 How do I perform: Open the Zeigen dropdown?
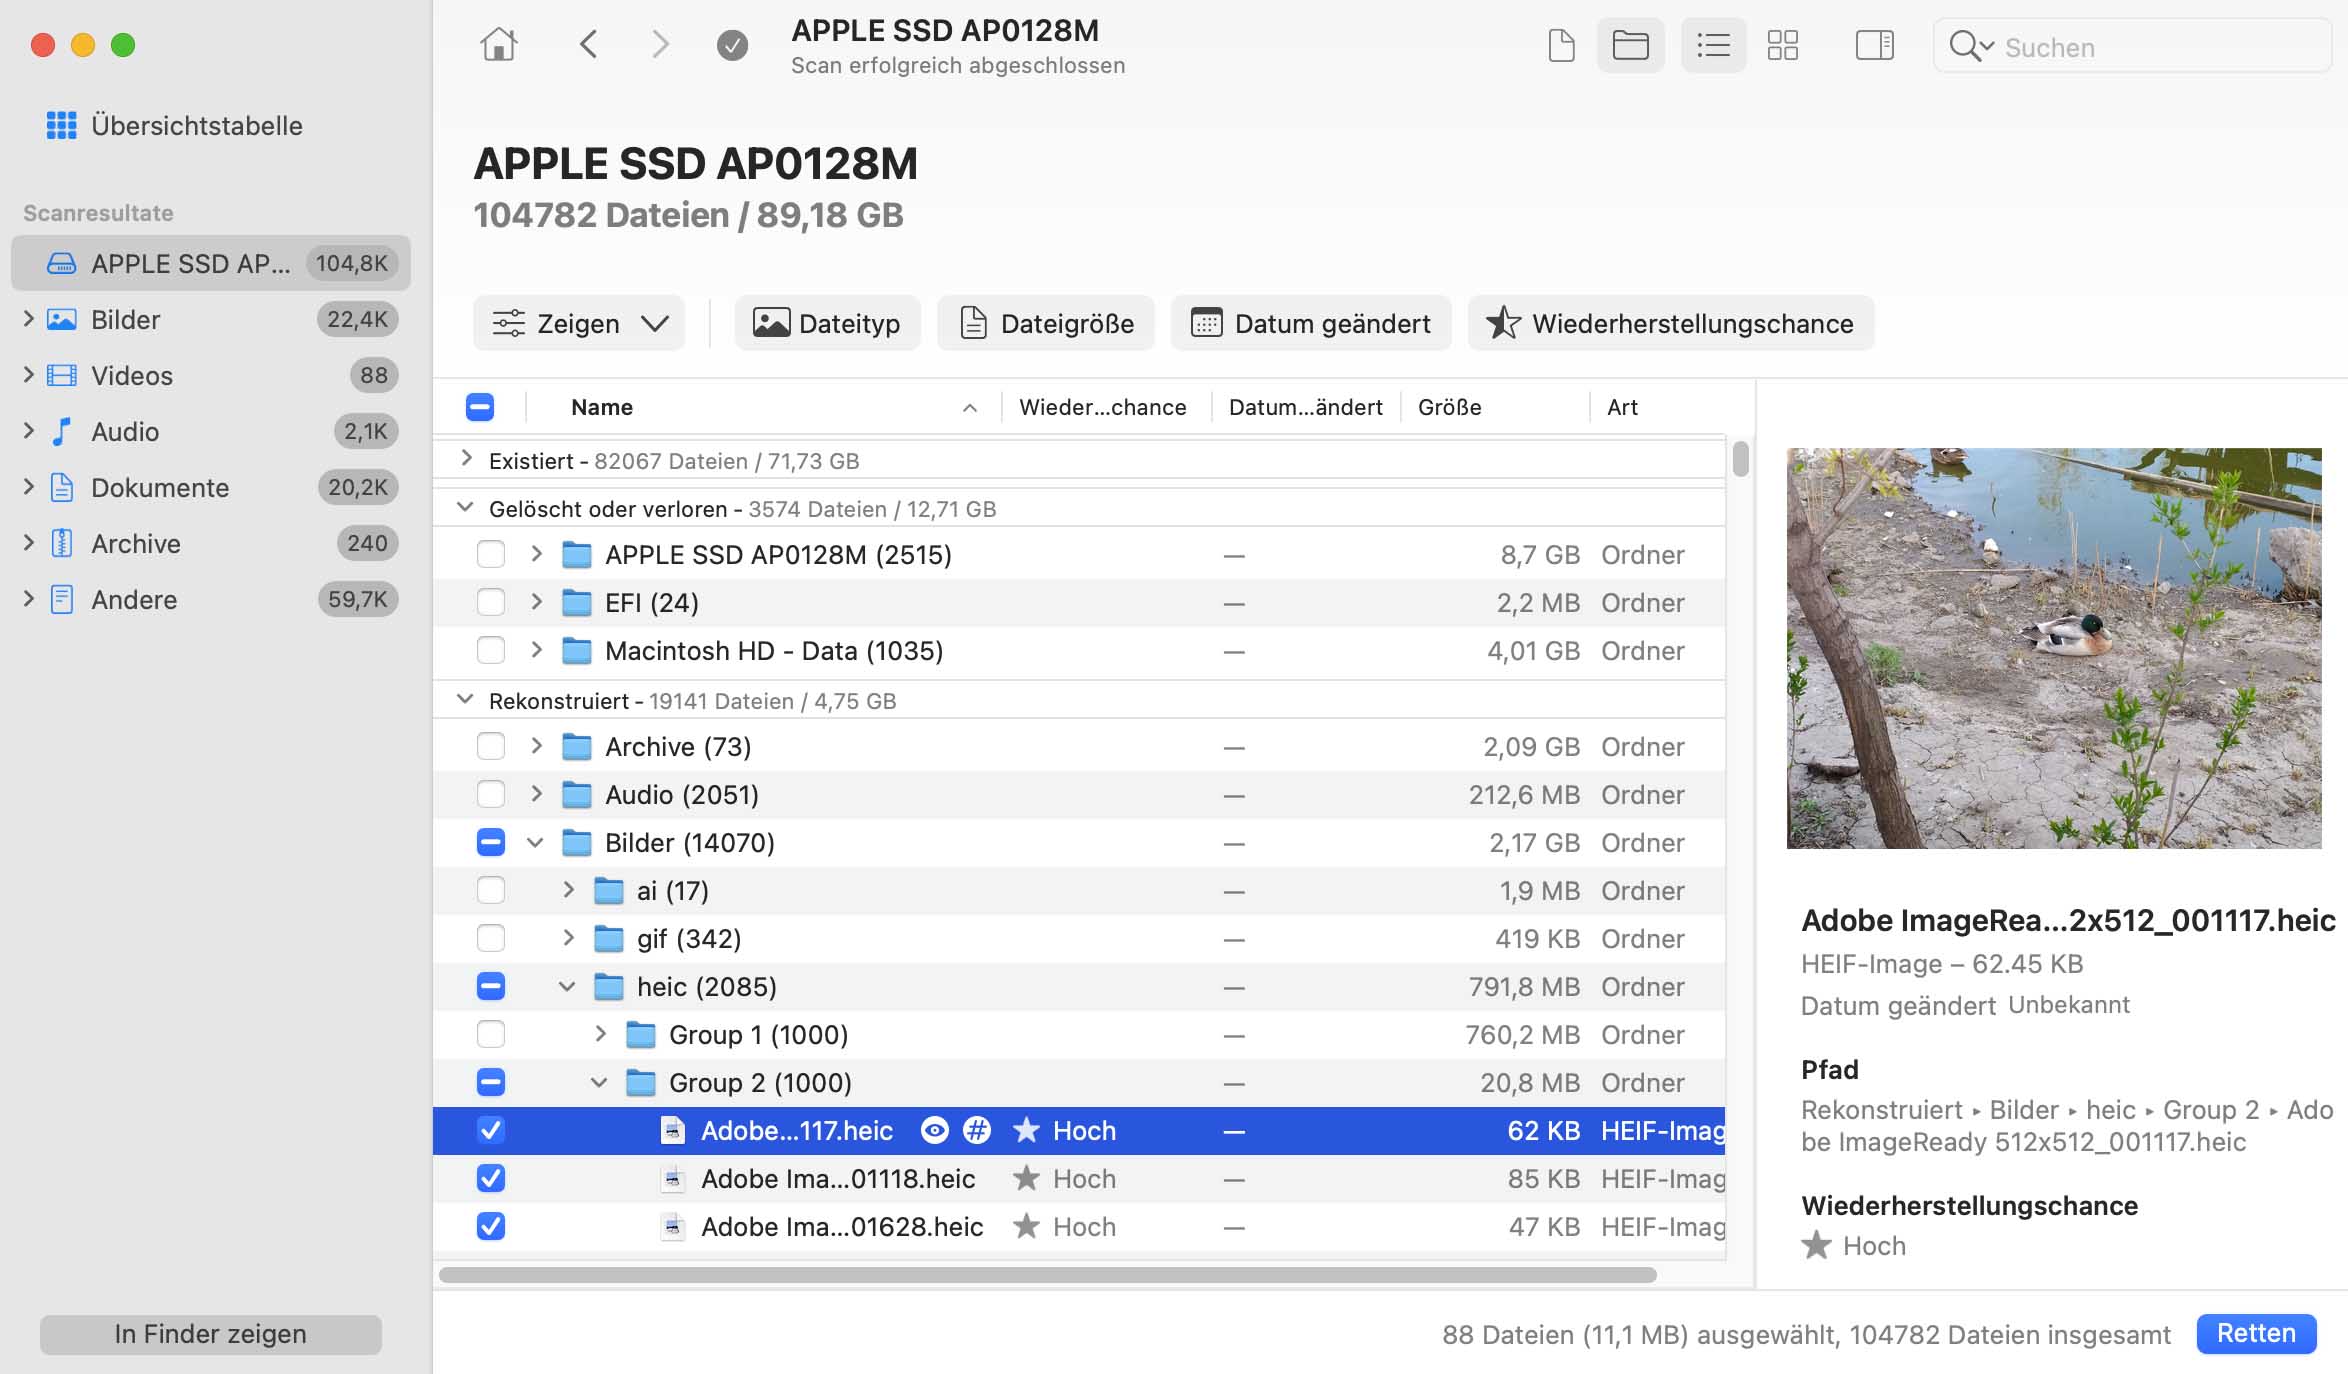[x=579, y=323]
